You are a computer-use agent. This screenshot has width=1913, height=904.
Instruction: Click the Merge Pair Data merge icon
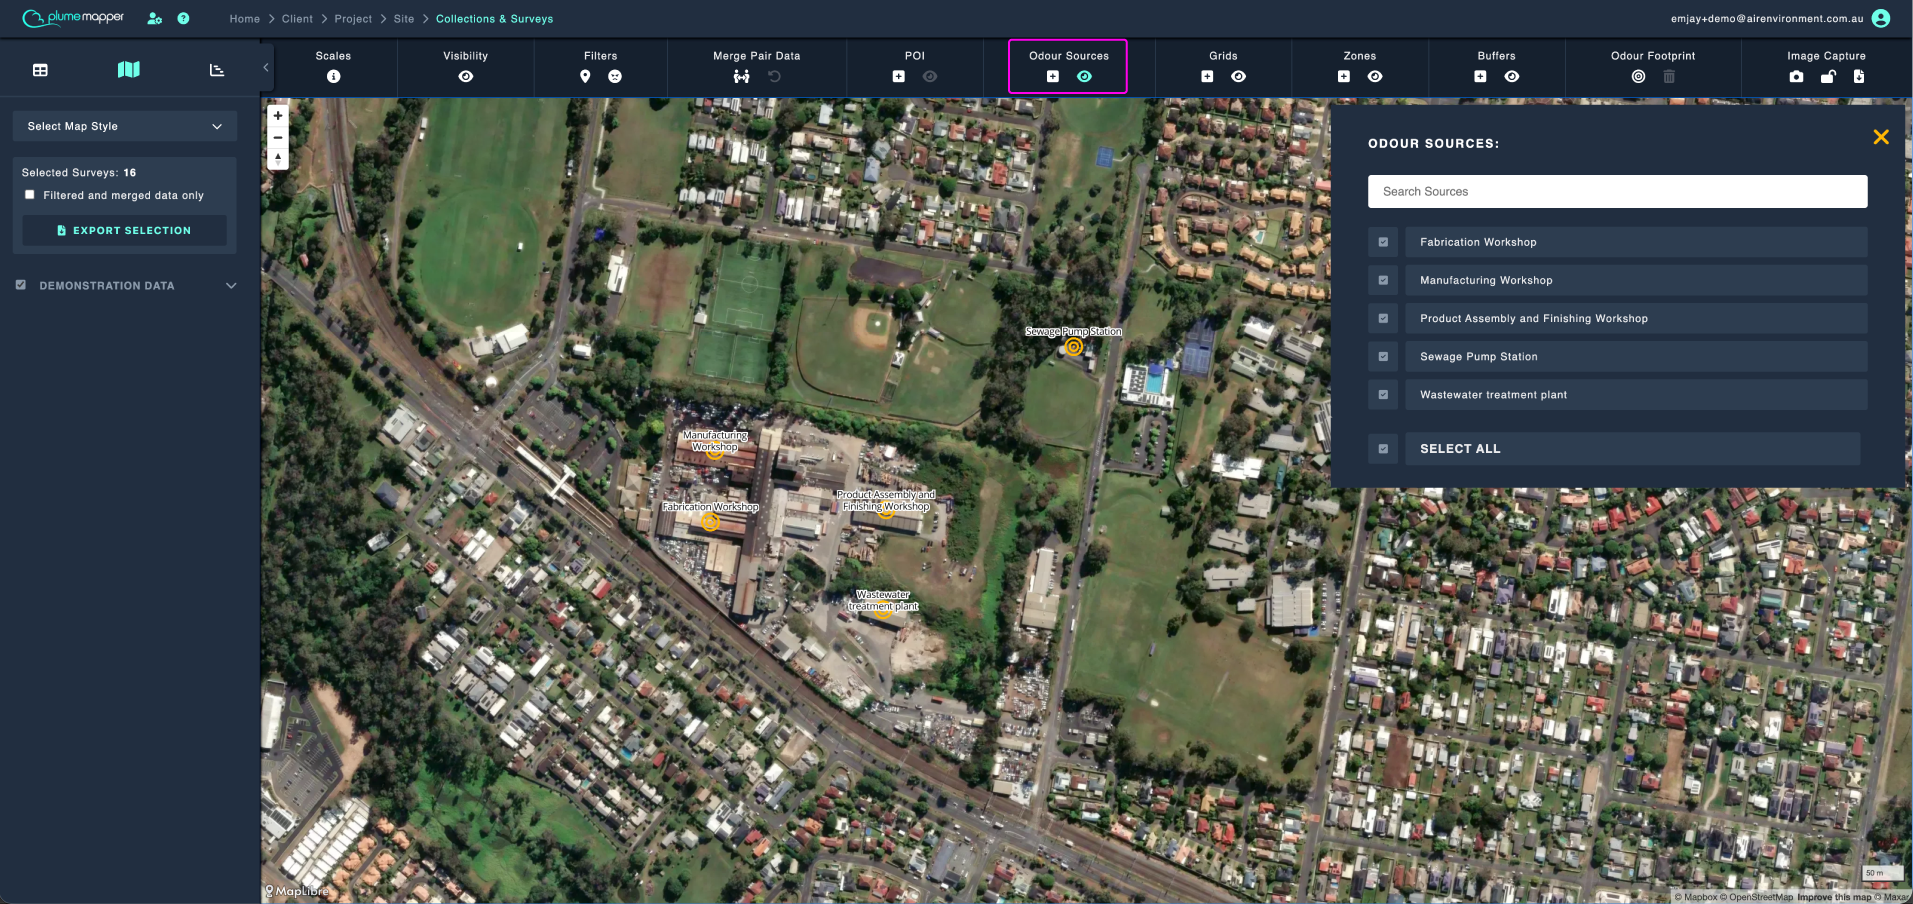pyautogui.click(x=741, y=76)
